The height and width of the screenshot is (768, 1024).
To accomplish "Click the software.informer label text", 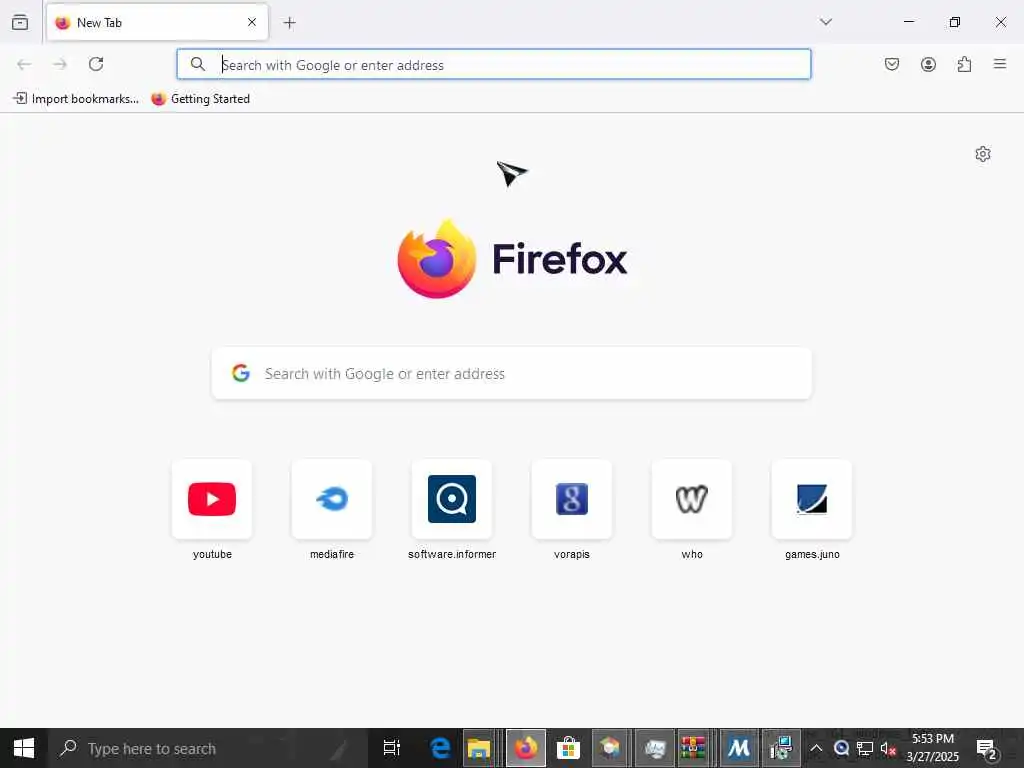I will (x=452, y=554).
